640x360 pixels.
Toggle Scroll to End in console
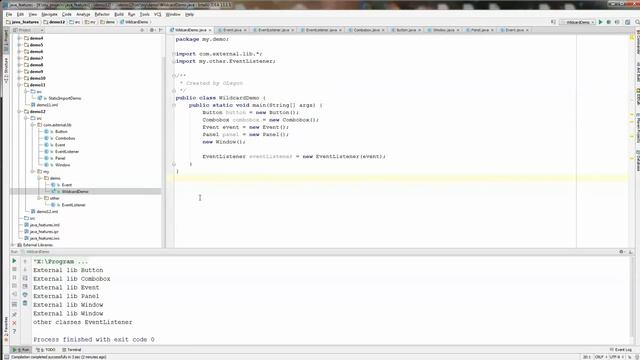point(25,286)
